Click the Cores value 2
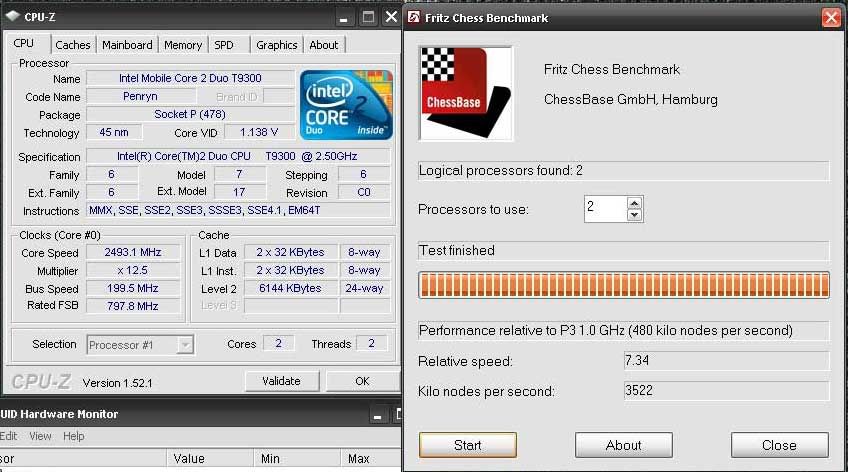 pos(279,343)
